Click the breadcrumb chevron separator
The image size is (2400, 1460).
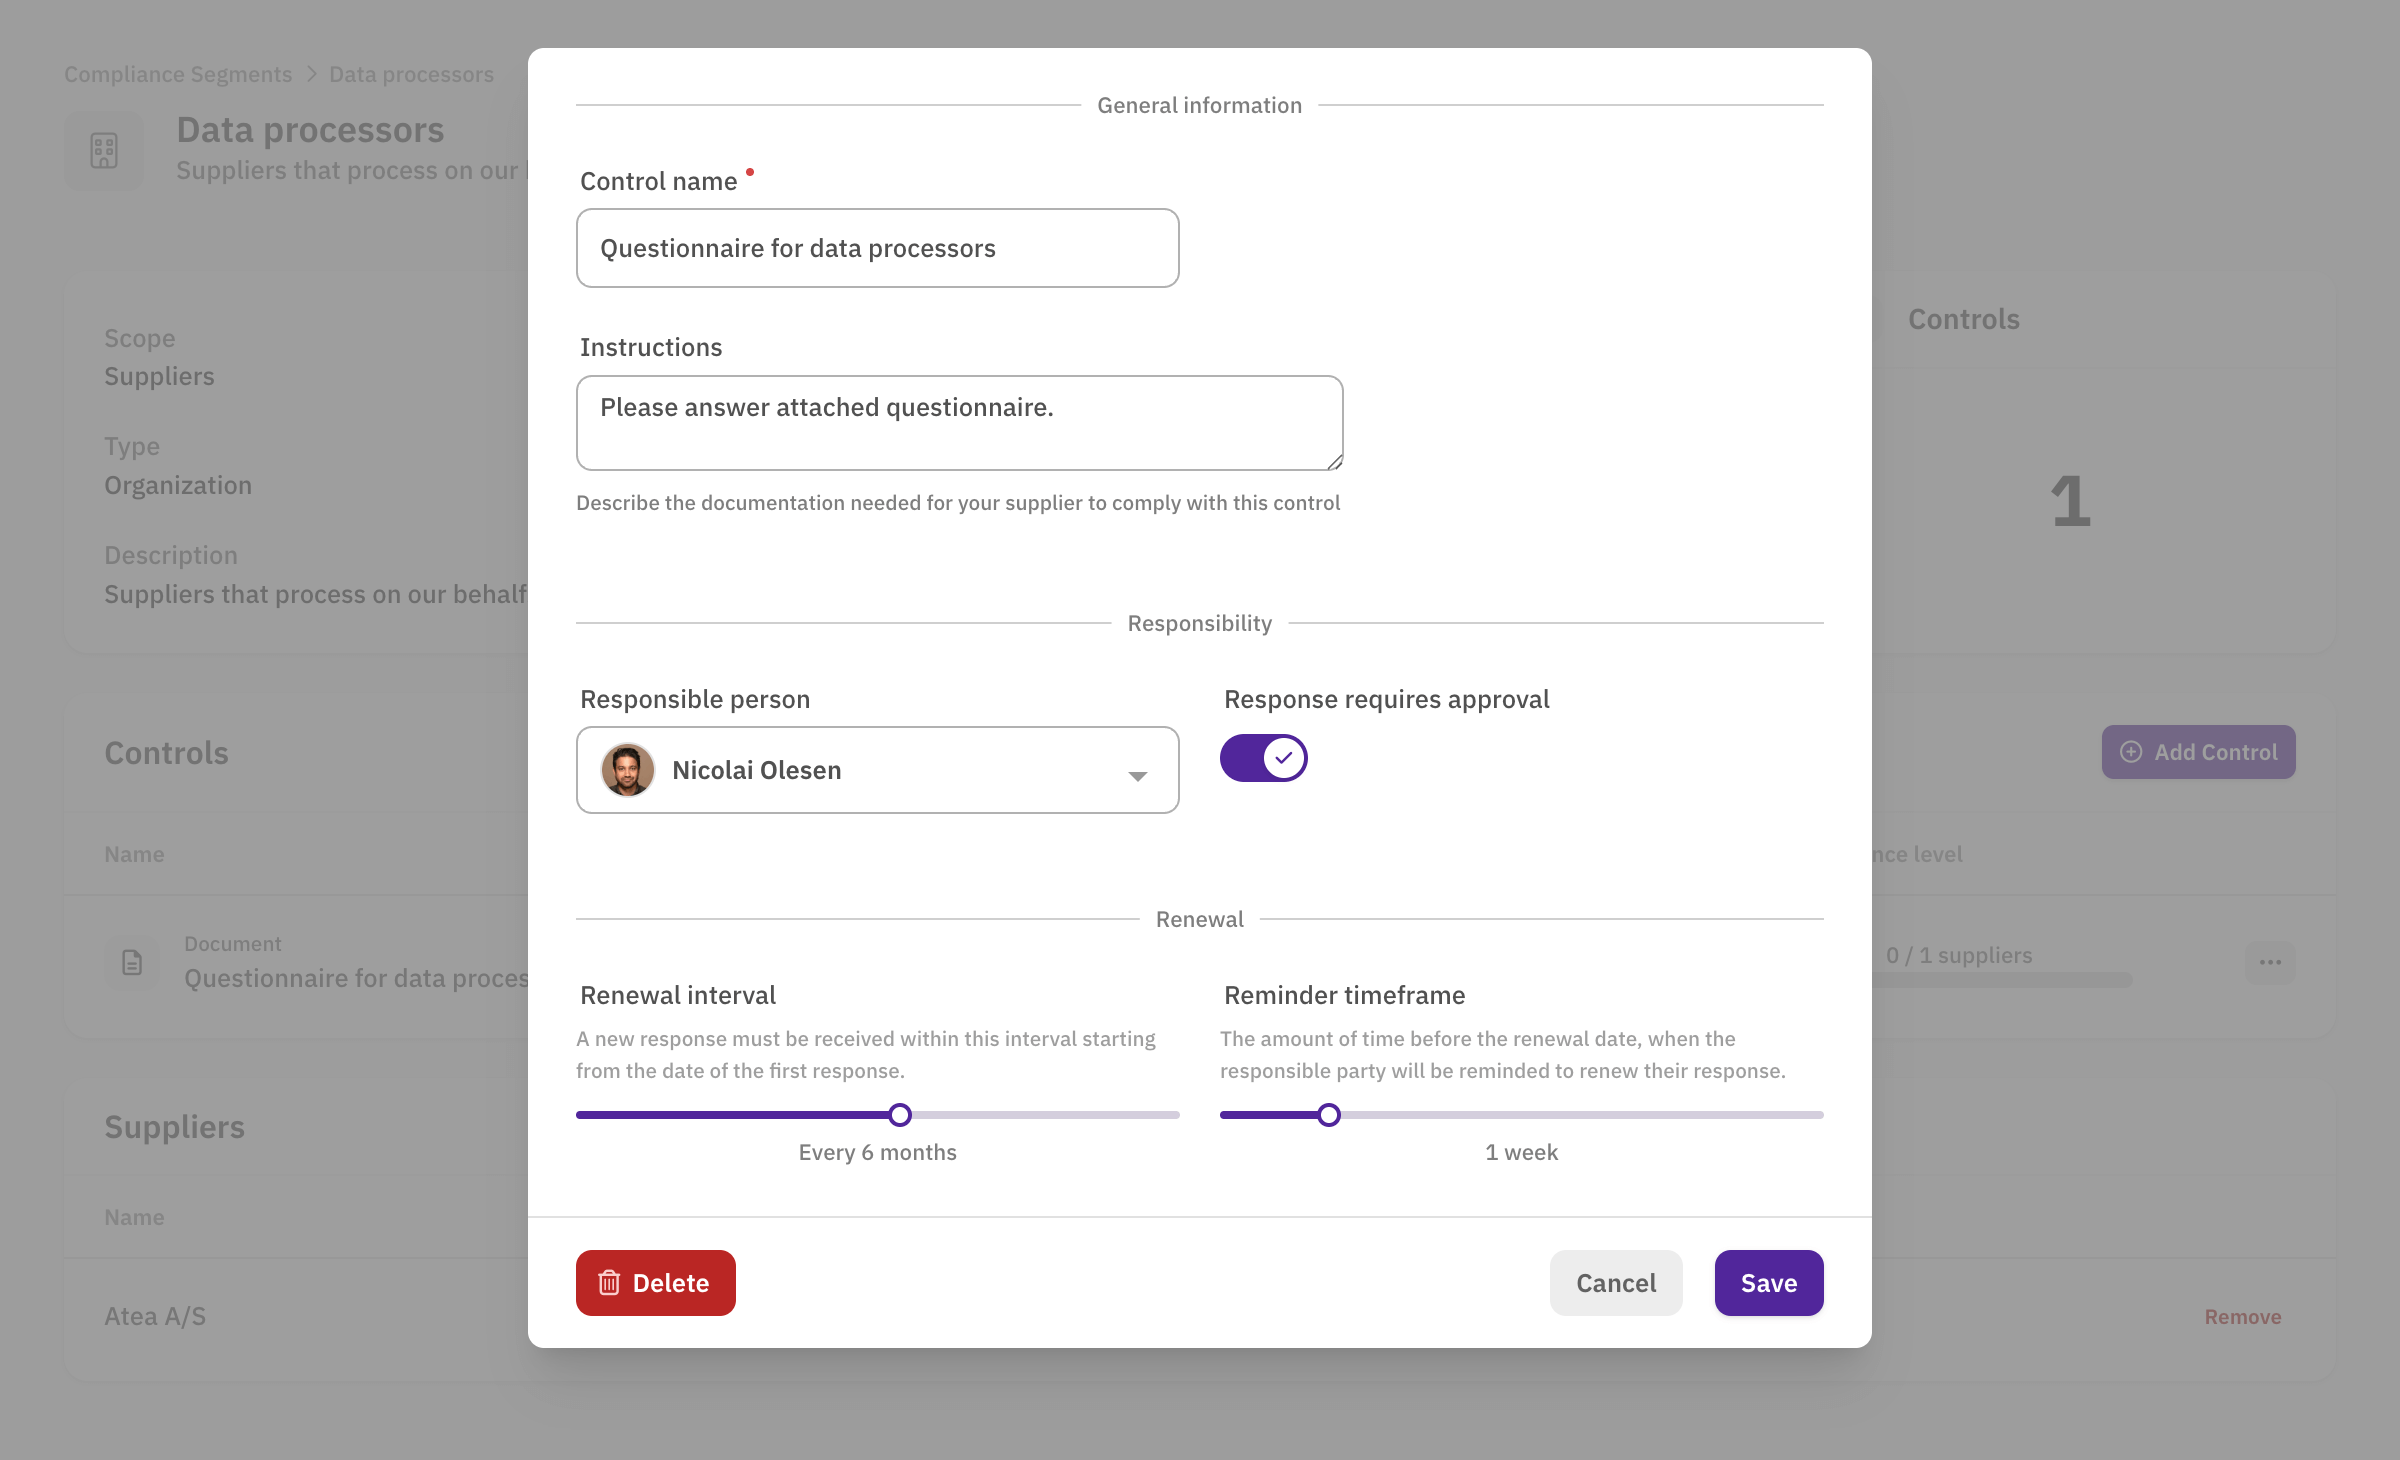coord(311,75)
